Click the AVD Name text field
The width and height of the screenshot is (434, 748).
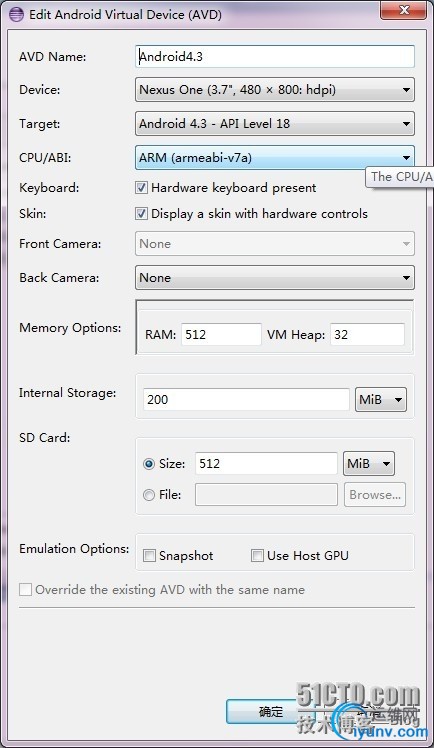pos(275,57)
